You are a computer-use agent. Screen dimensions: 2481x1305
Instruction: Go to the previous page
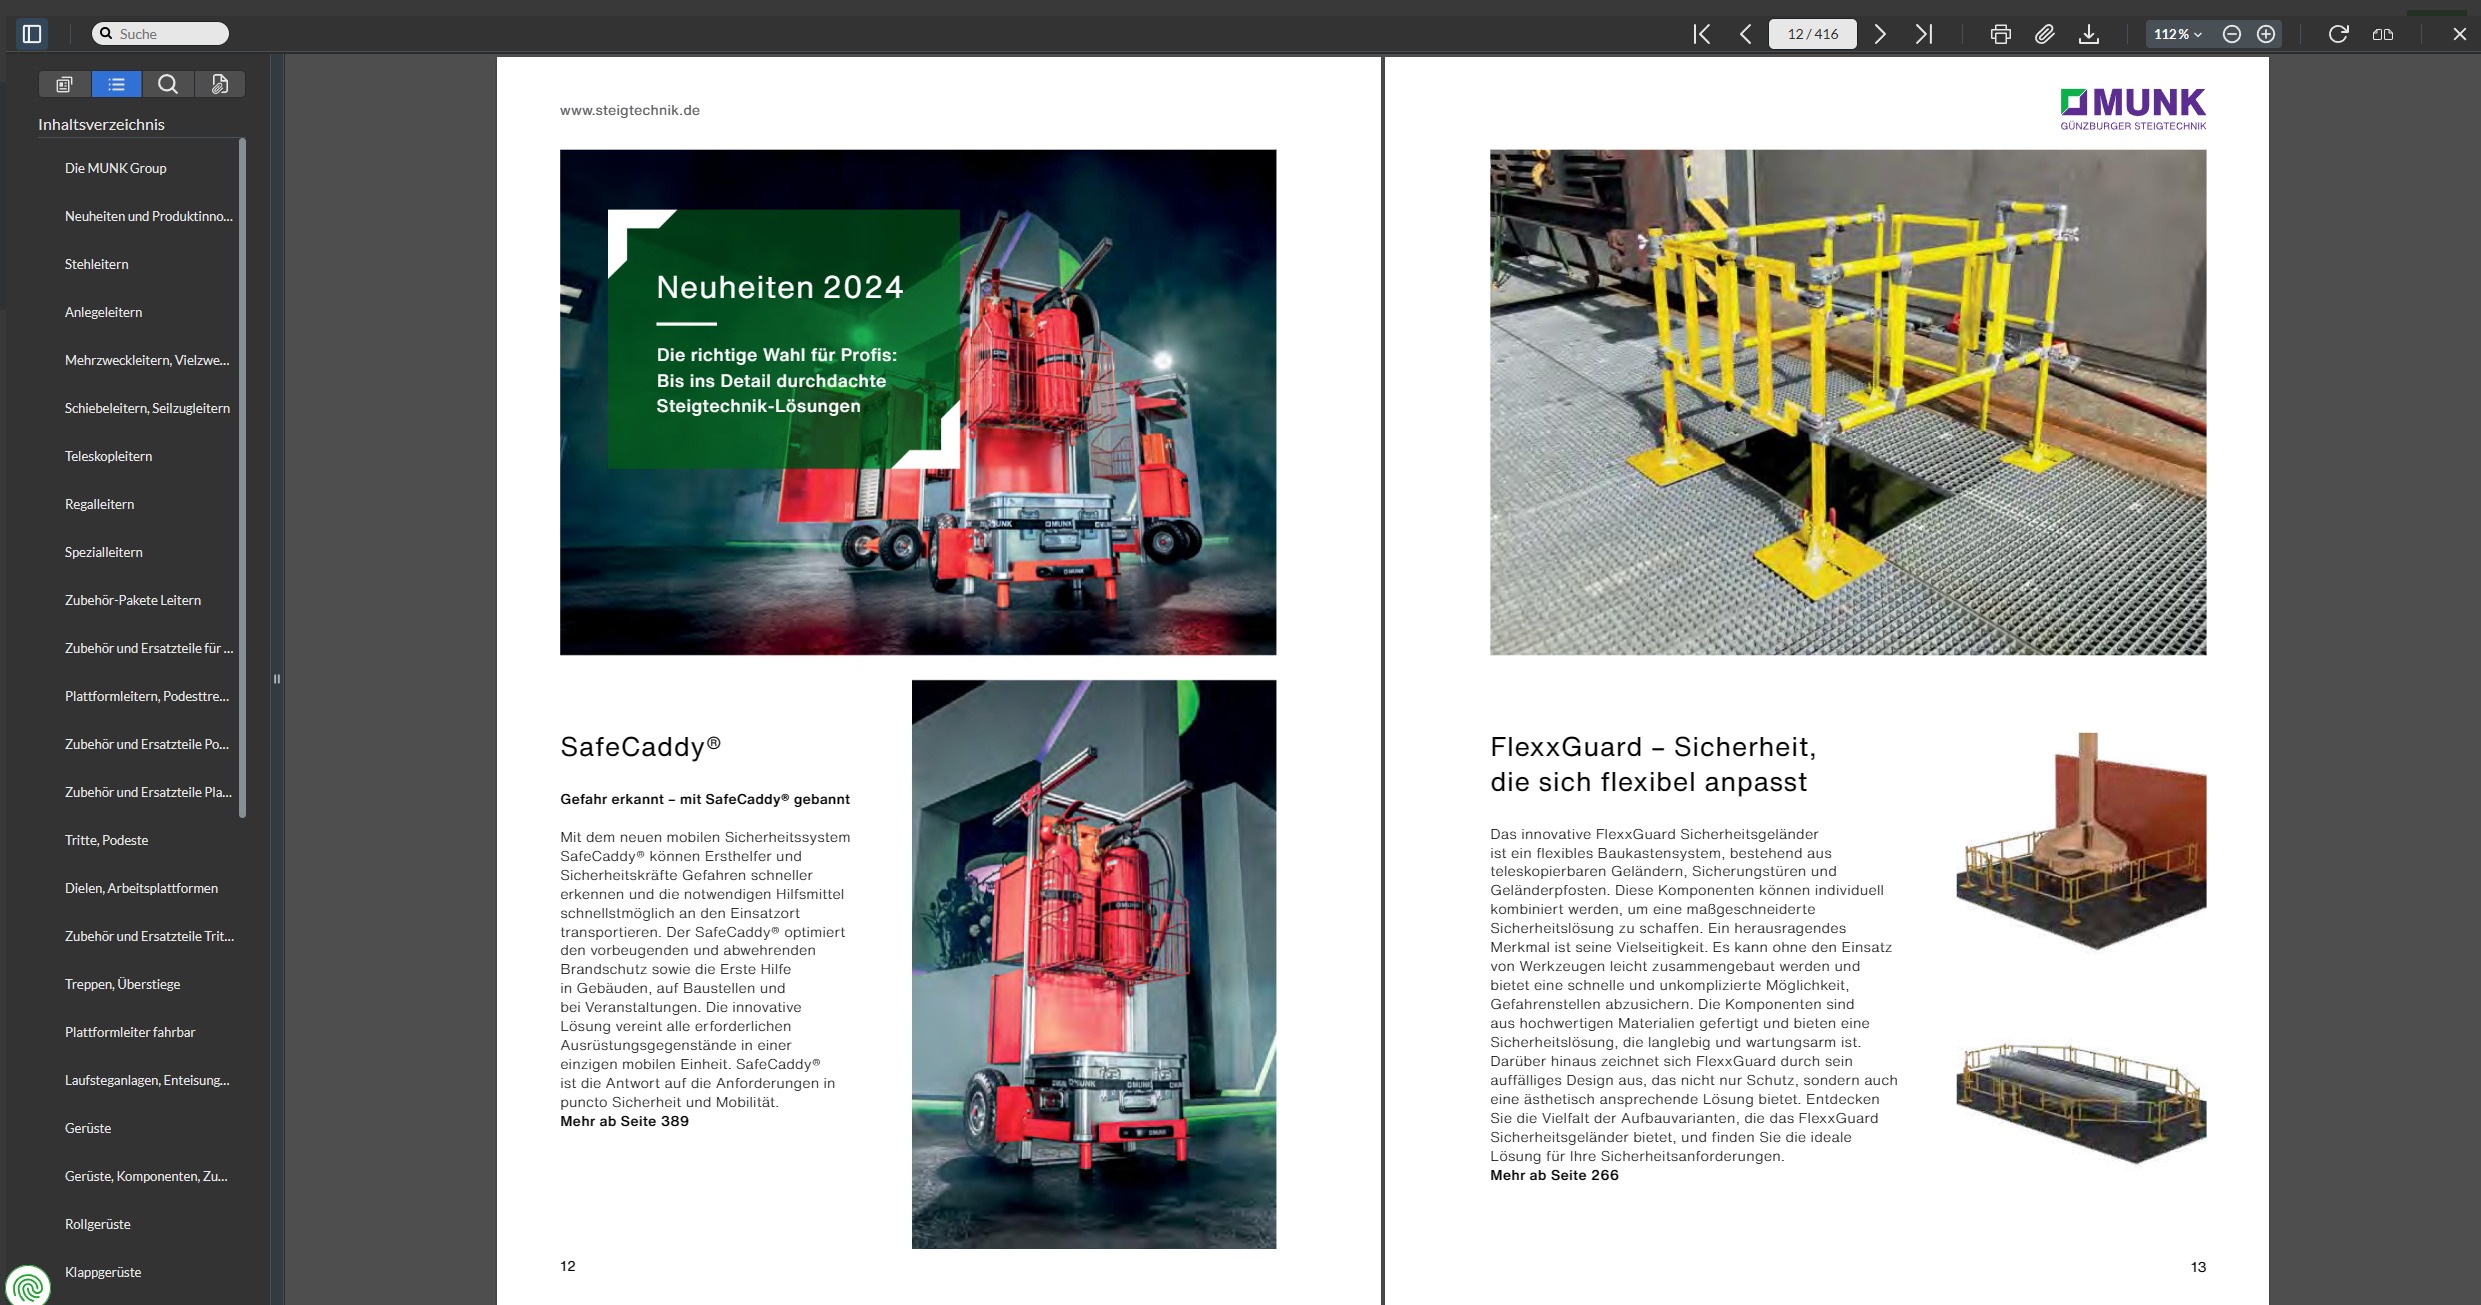tap(1746, 34)
